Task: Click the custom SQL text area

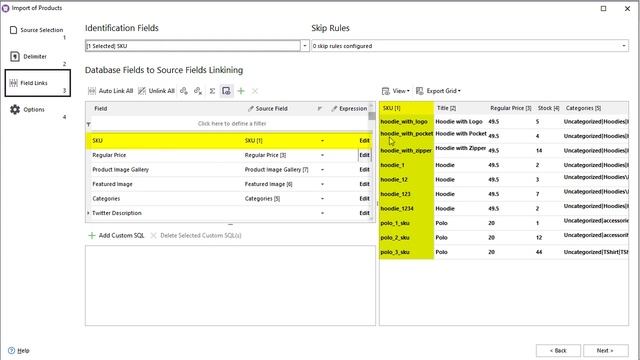Action: 230,285
